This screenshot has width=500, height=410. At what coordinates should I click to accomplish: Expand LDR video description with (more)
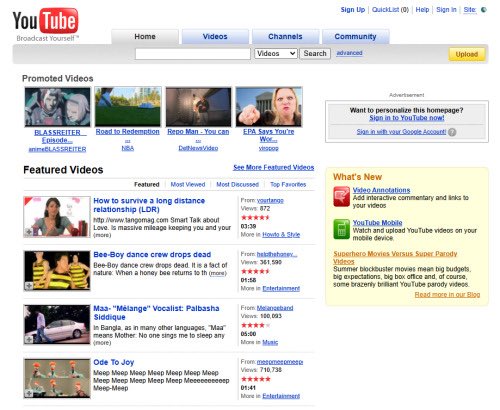[102, 235]
